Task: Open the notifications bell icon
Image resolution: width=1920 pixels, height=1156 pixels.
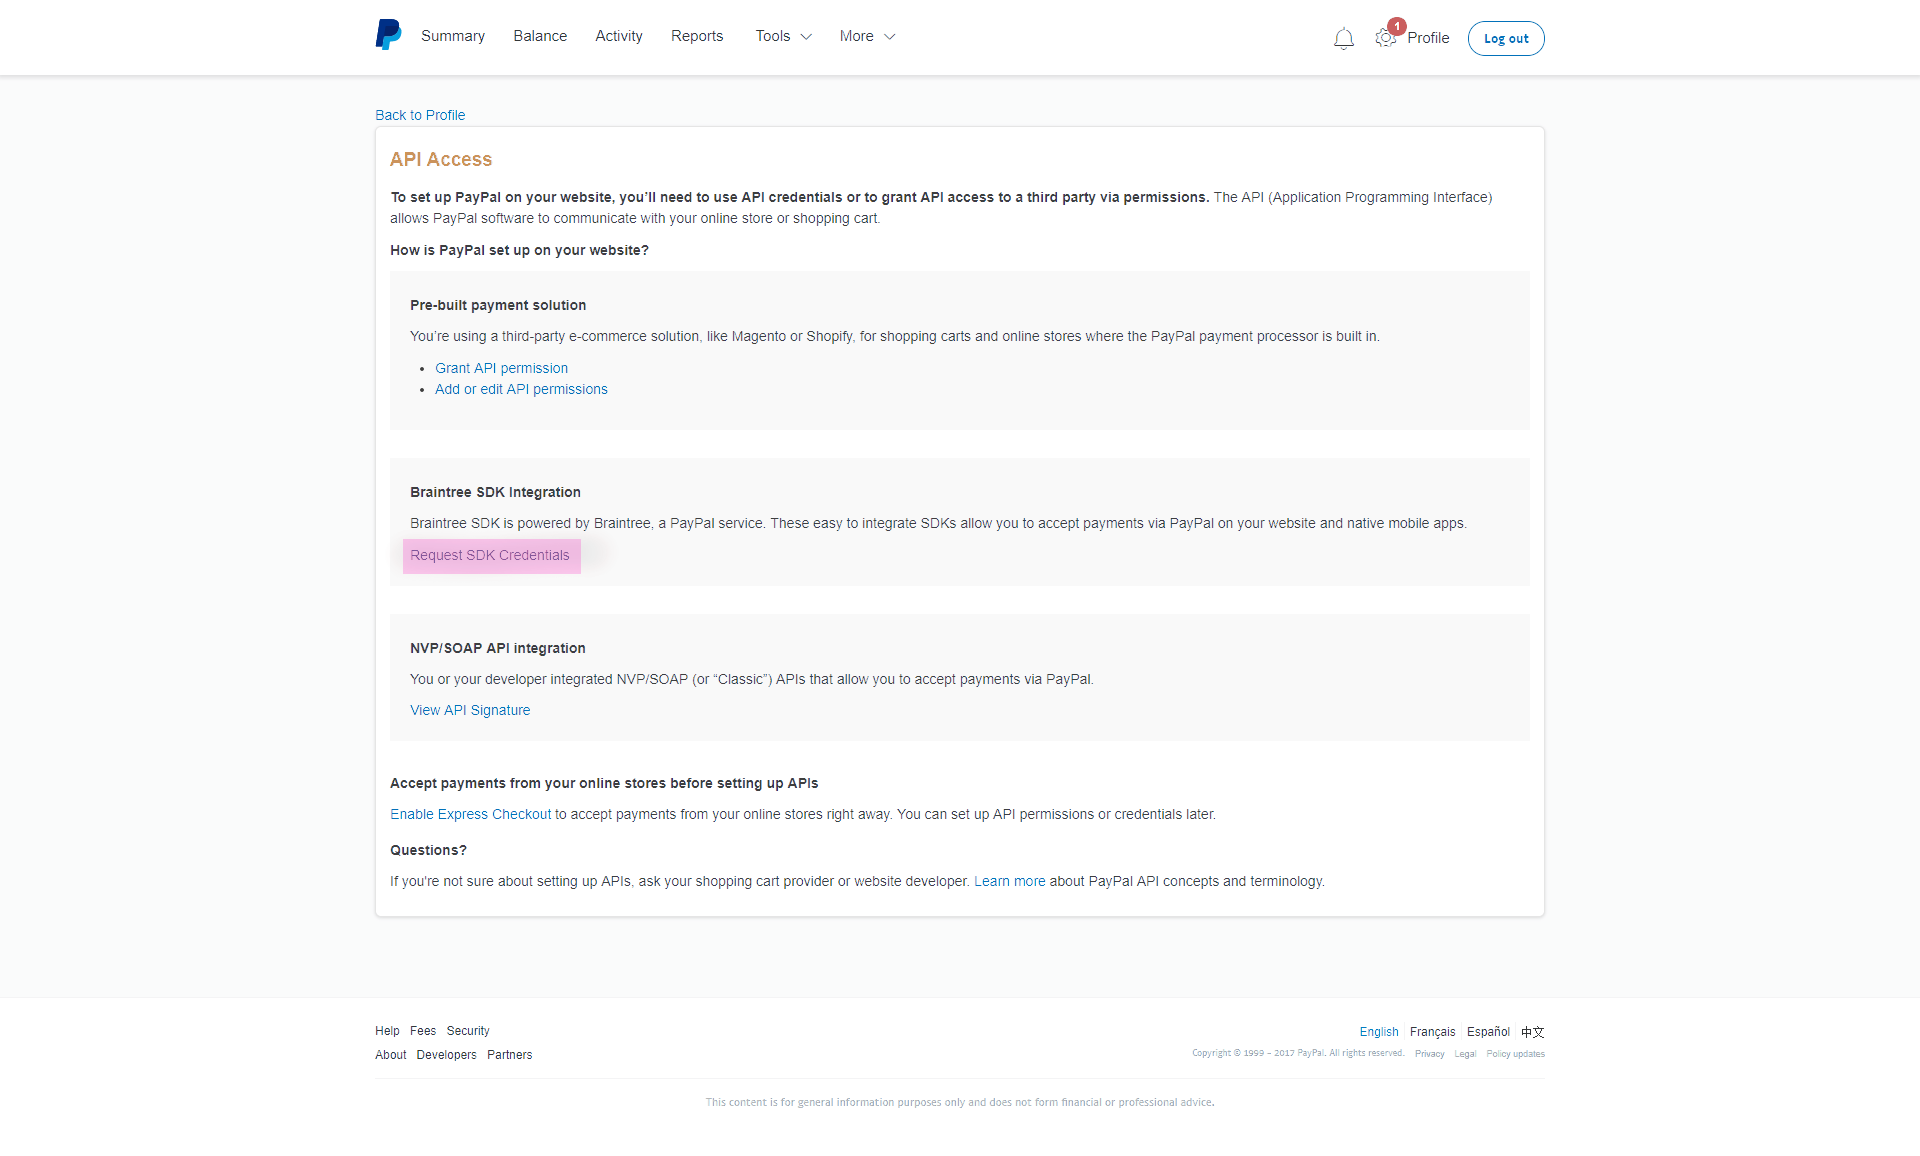Action: (1343, 39)
